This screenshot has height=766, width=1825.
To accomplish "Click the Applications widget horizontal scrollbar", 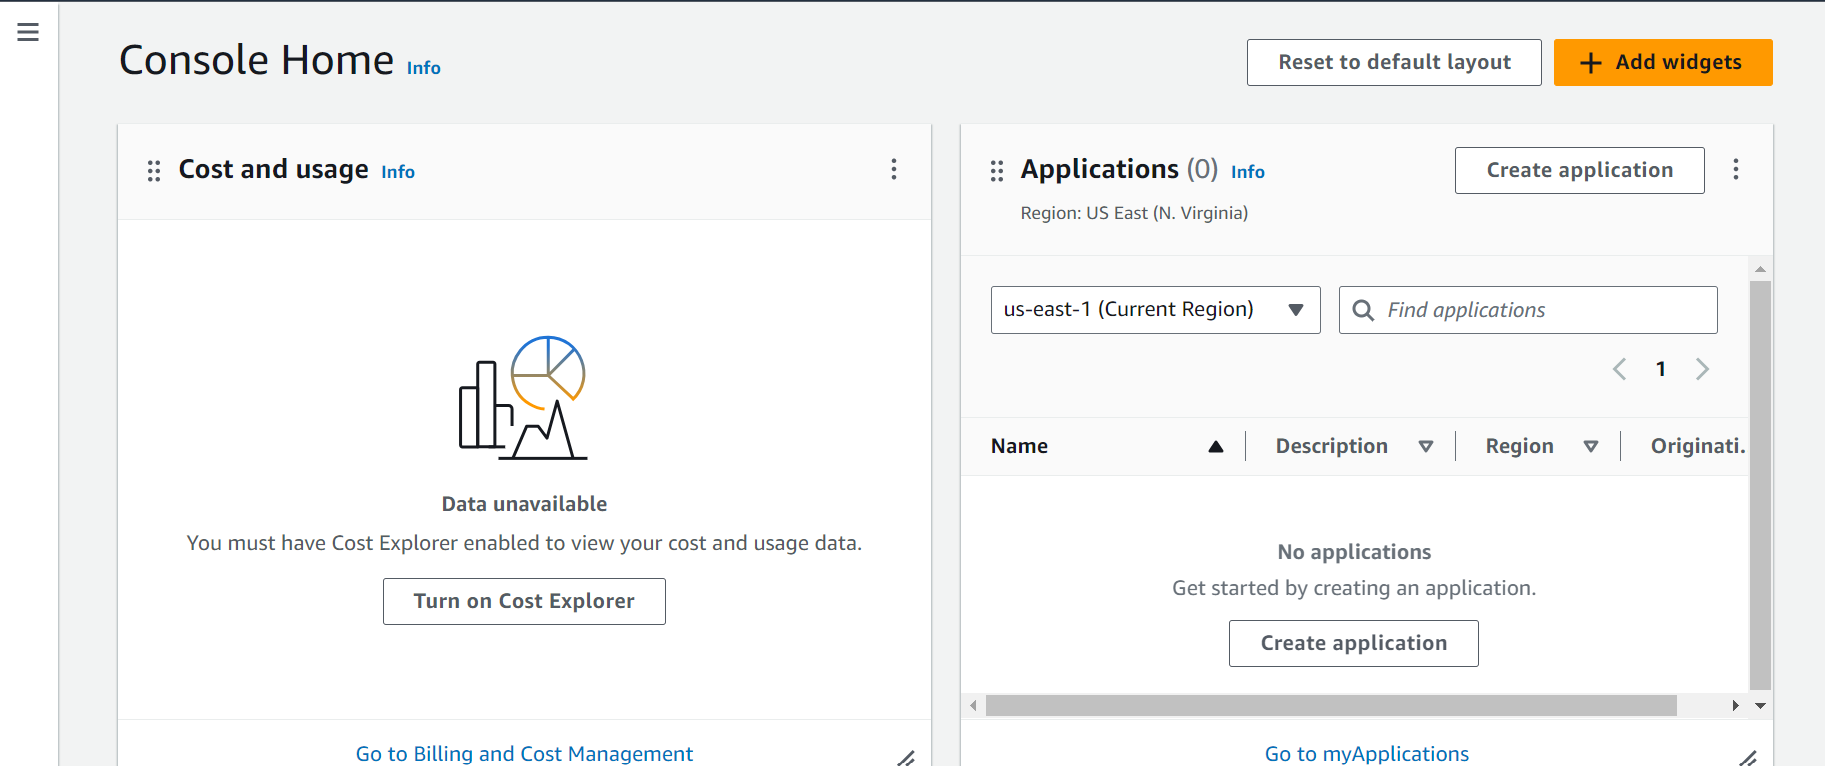I will tap(1330, 706).
